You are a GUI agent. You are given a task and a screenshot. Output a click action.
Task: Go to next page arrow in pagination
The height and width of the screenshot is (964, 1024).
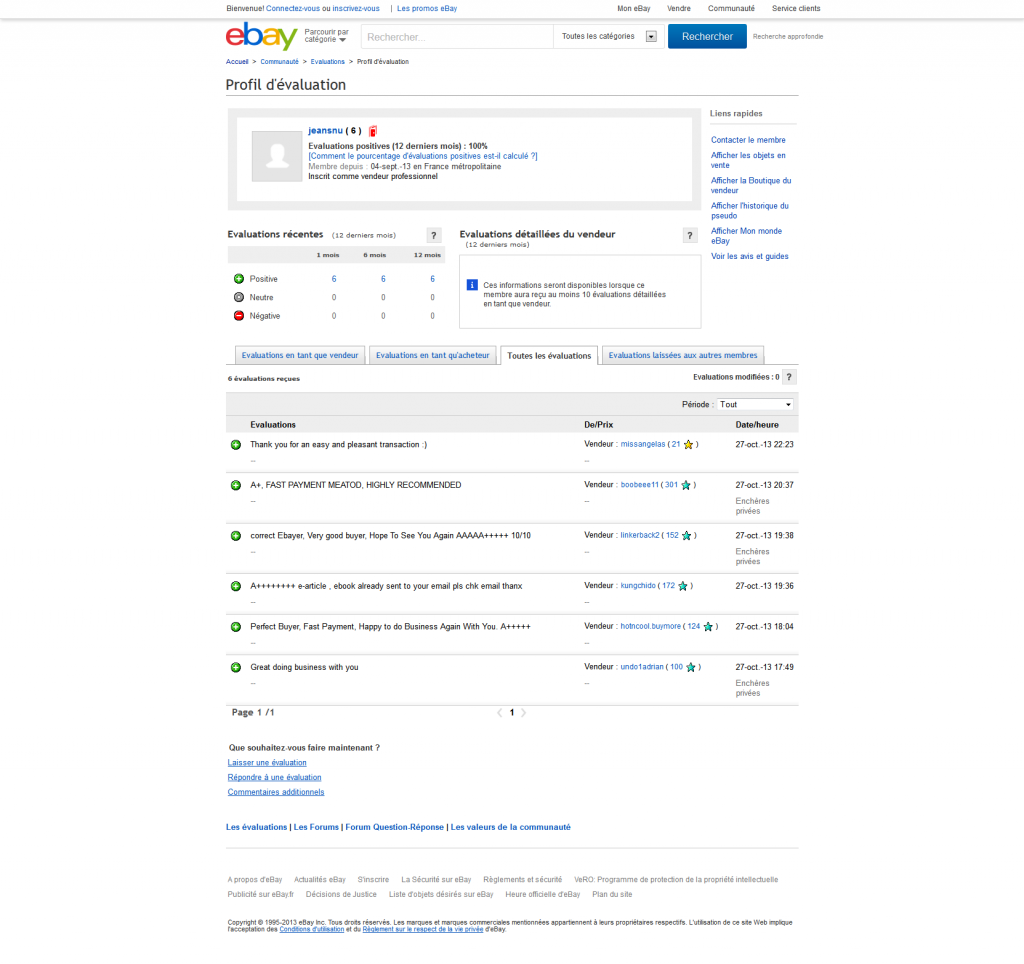pos(524,713)
